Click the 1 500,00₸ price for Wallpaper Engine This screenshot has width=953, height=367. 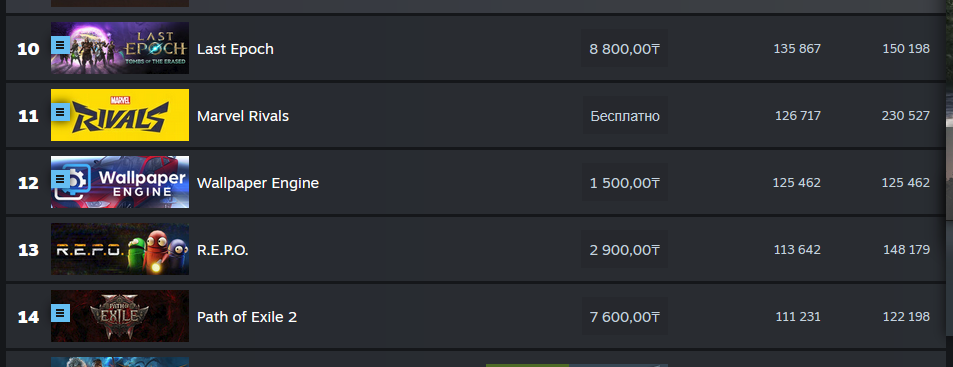tap(624, 182)
